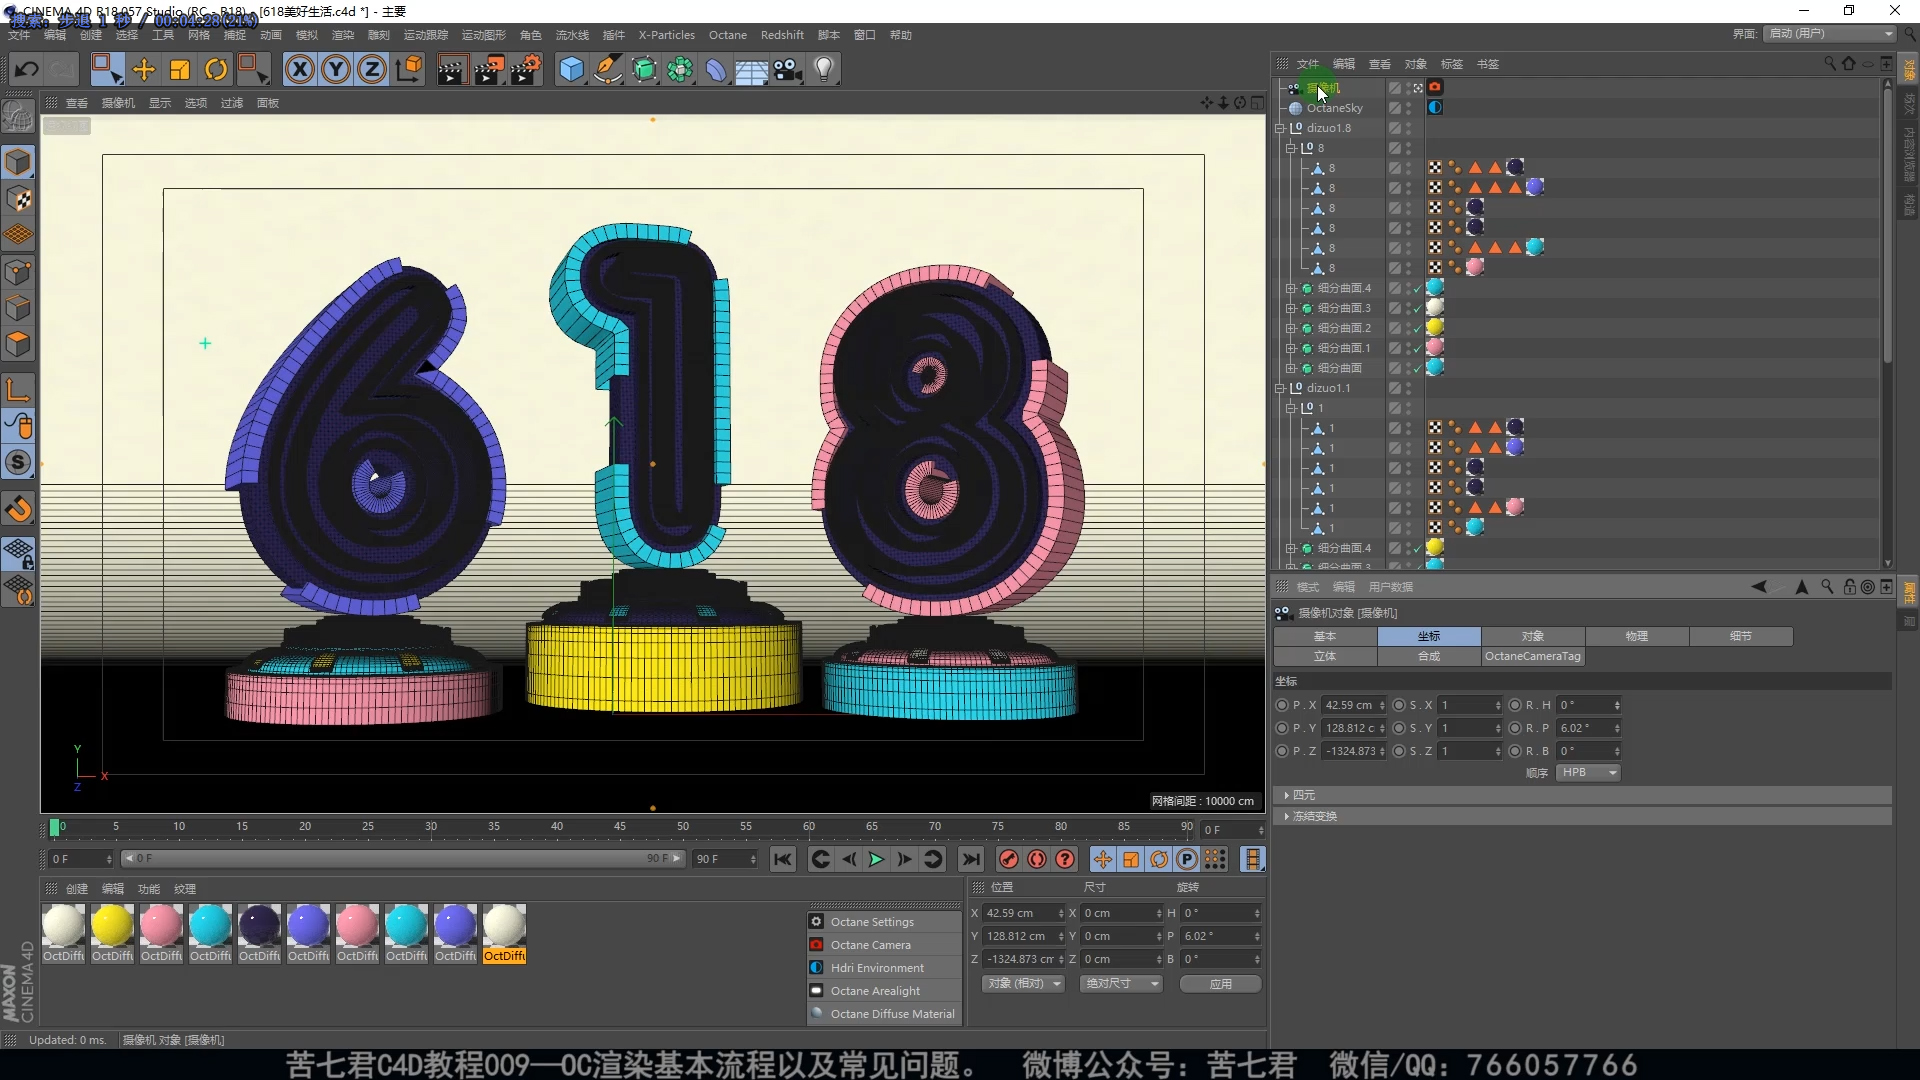The width and height of the screenshot is (1920, 1080).
Task: Click the Camera object icon
Action: tap(788, 69)
